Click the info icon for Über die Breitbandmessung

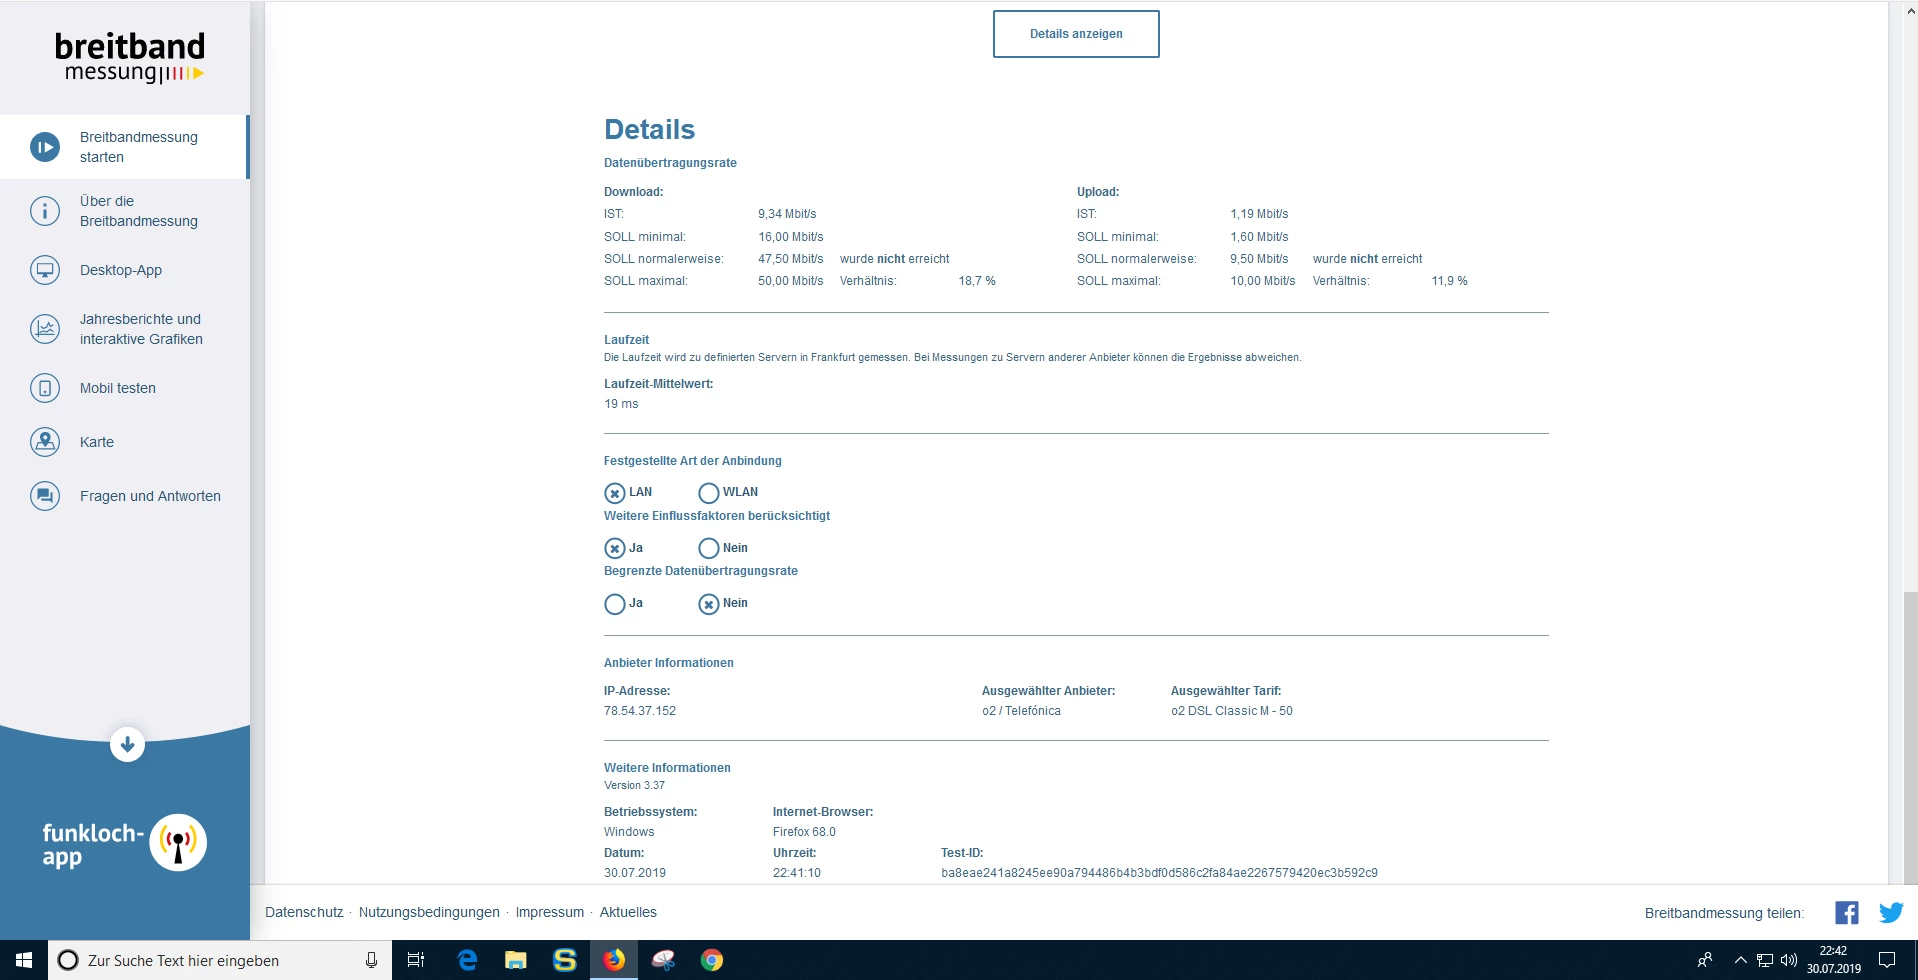[x=45, y=211]
